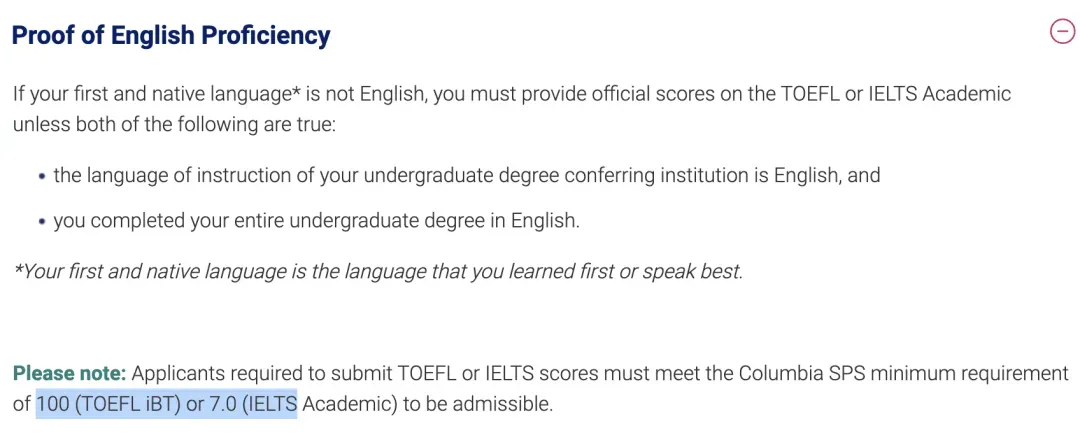Viewport: 1080px width, 442px height.
Task: Click the highlighted "7.0 (IELTS" text
Action: (253, 404)
